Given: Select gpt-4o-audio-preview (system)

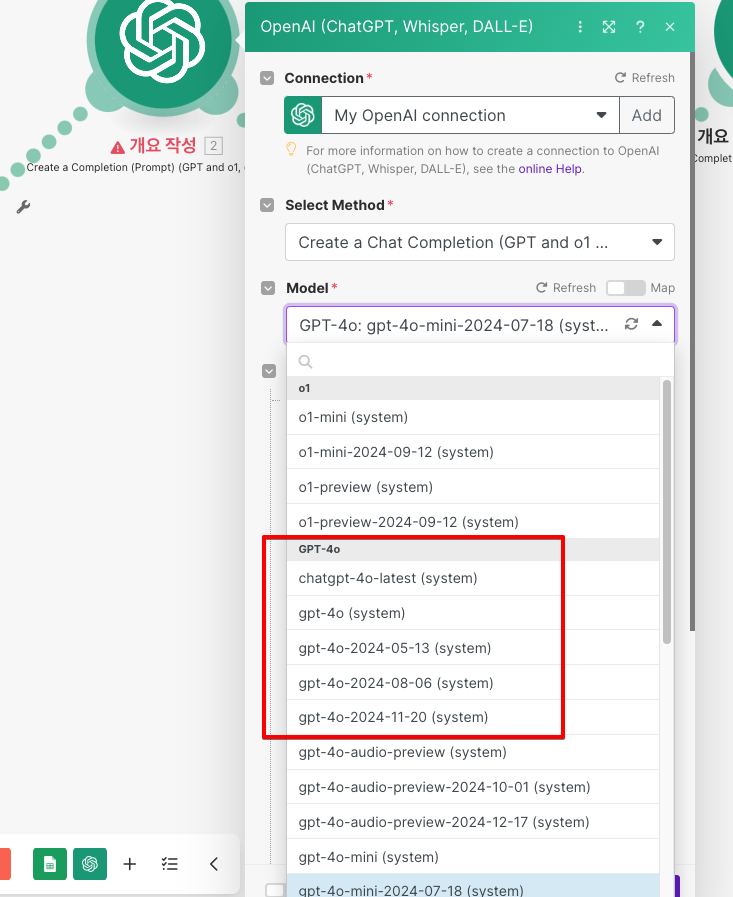Looking at the screenshot, I should point(473,752).
